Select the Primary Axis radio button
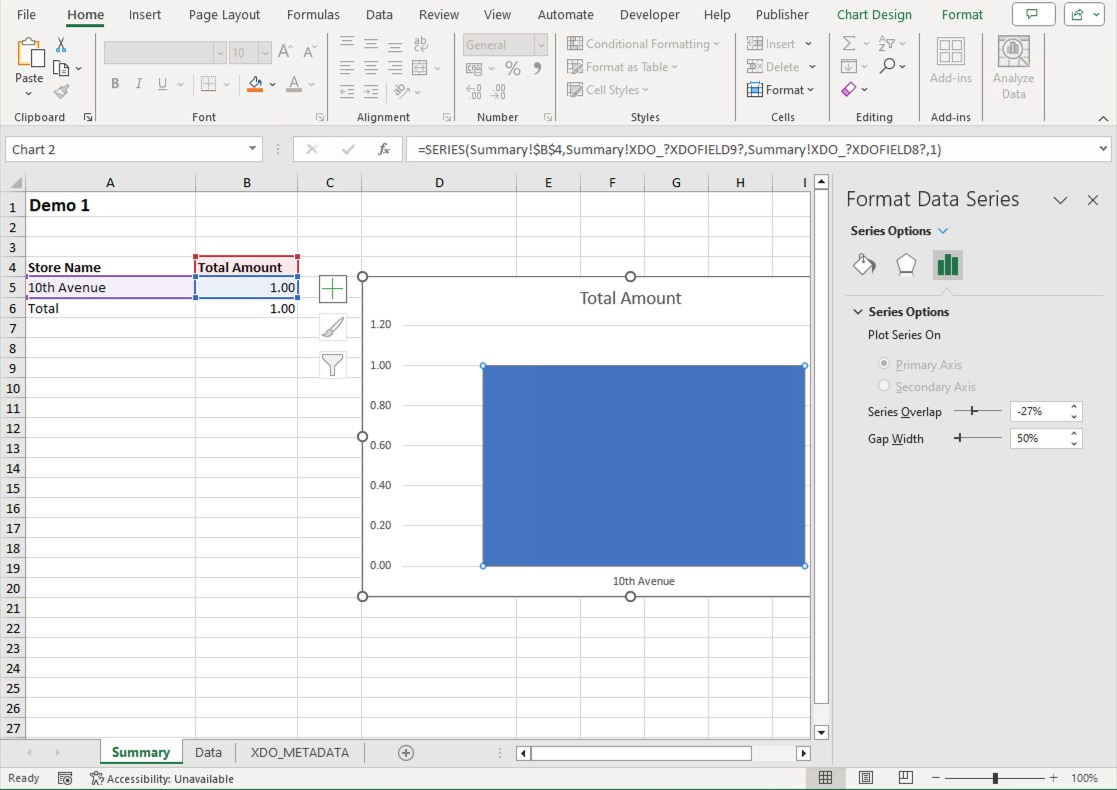Image resolution: width=1117 pixels, height=790 pixels. [x=884, y=364]
